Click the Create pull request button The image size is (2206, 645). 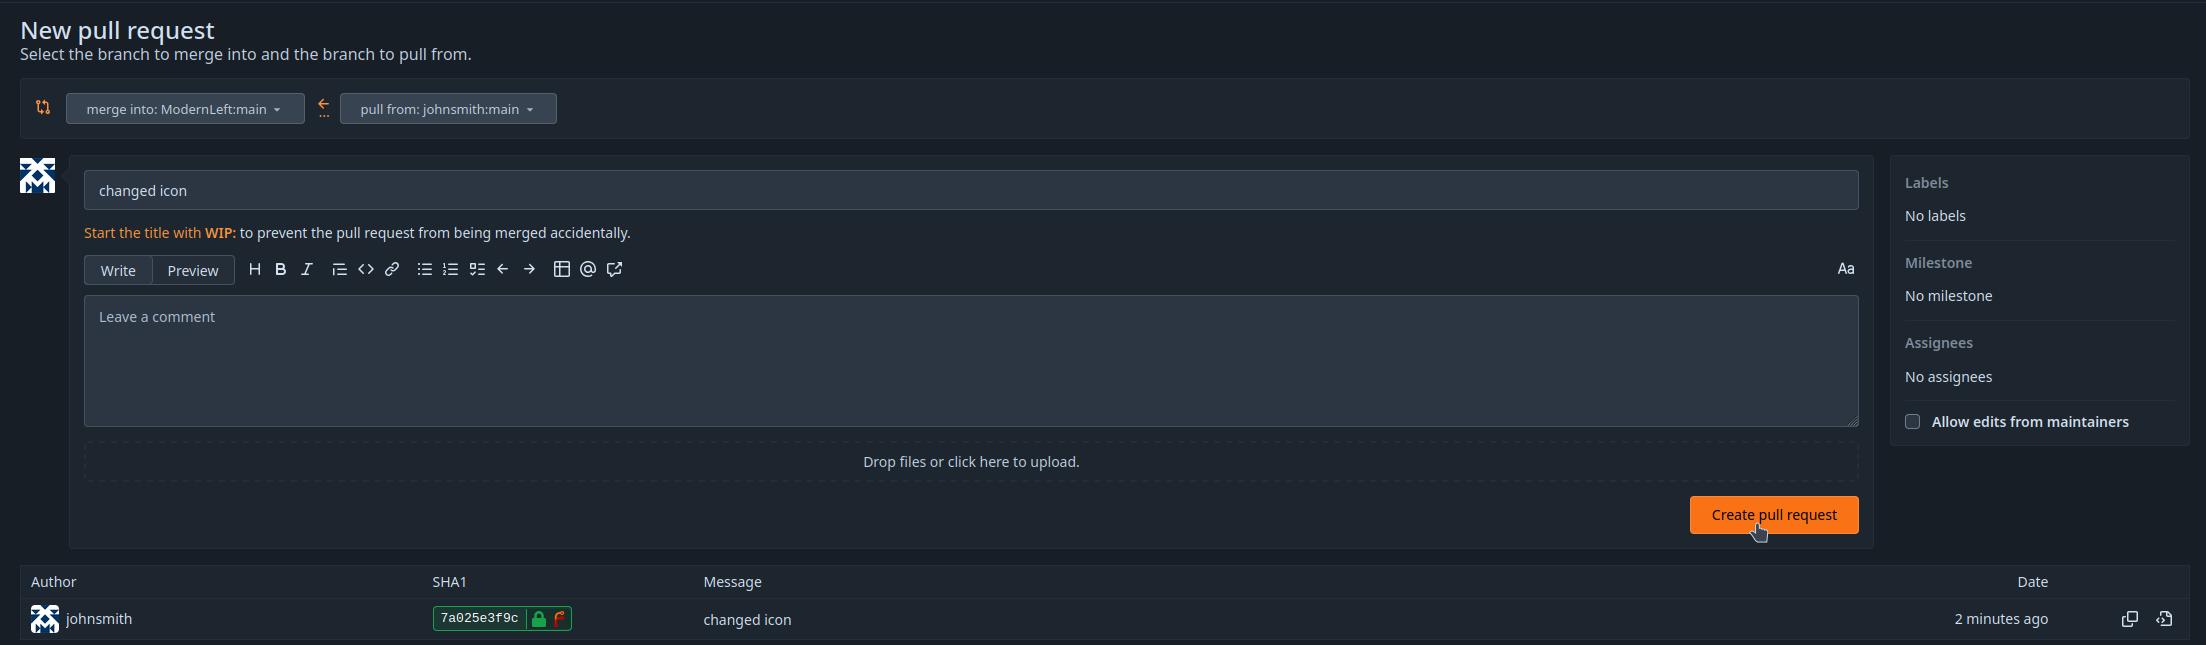click(1774, 515)
